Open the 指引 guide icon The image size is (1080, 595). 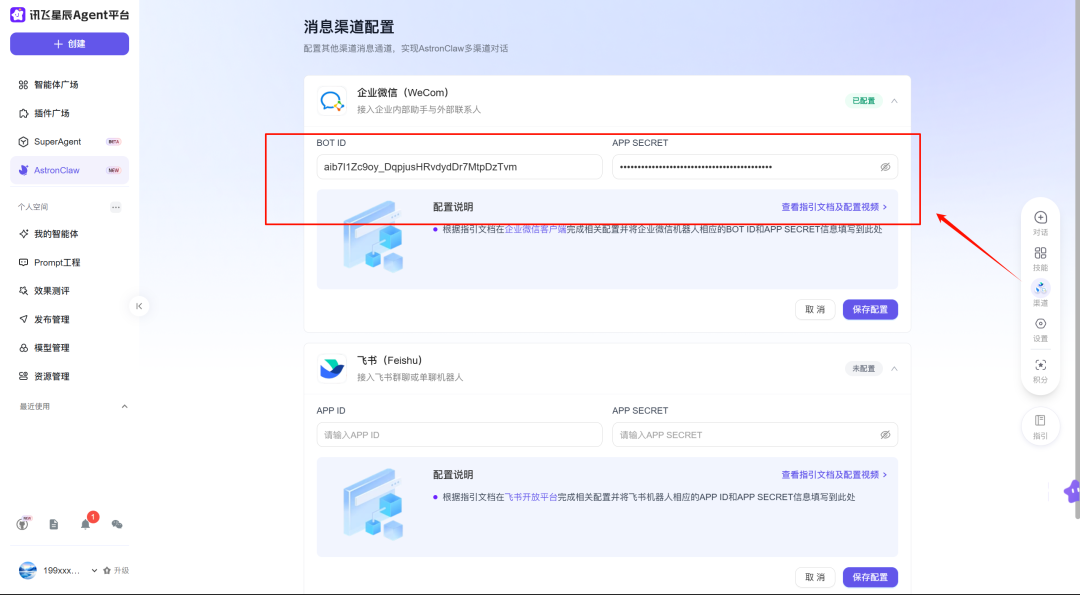[x=1040, y=427]
